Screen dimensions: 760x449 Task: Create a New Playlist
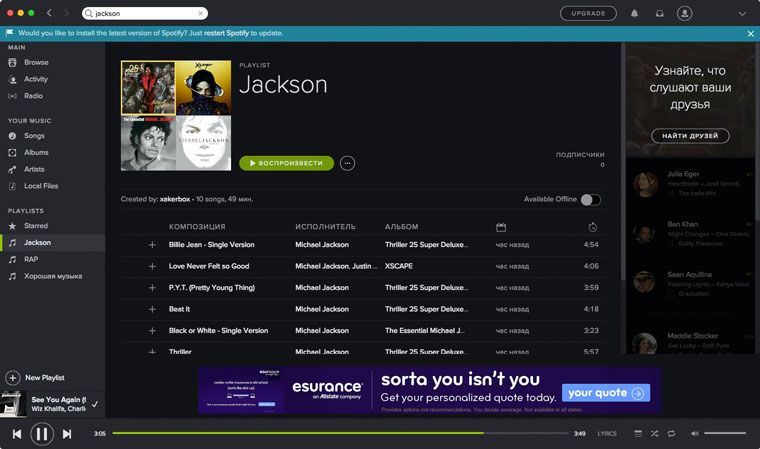(35, 377)
